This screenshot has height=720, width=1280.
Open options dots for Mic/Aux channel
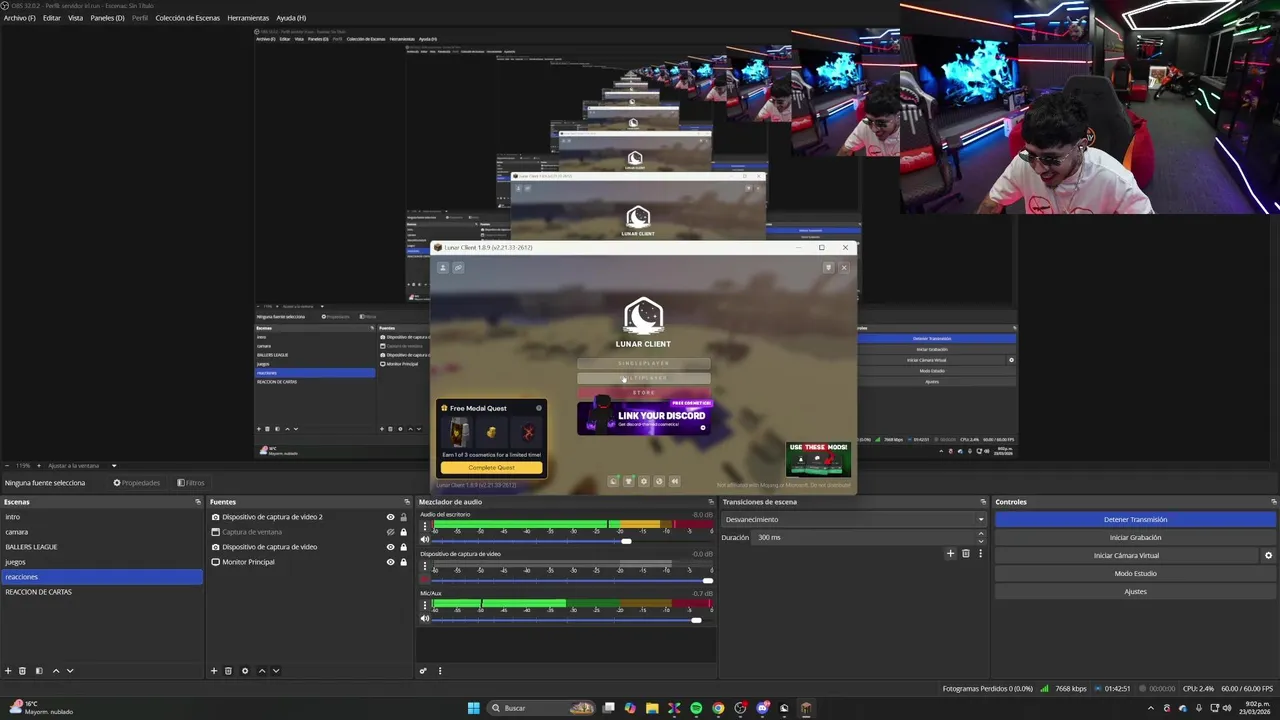[x=425, y=603]
